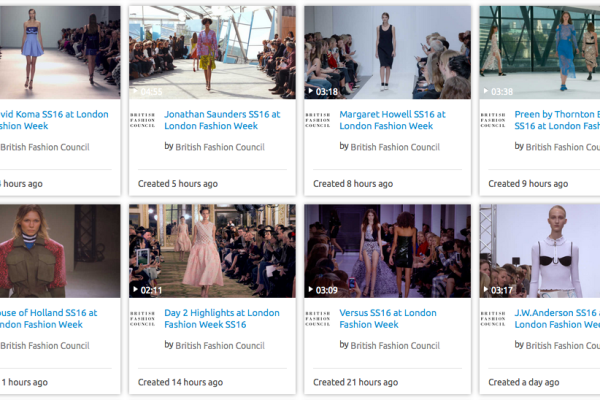Click play icon on Versus SS16 thumbnail
The width and height of the screenshot is (600, 400).
click(310, 290)
